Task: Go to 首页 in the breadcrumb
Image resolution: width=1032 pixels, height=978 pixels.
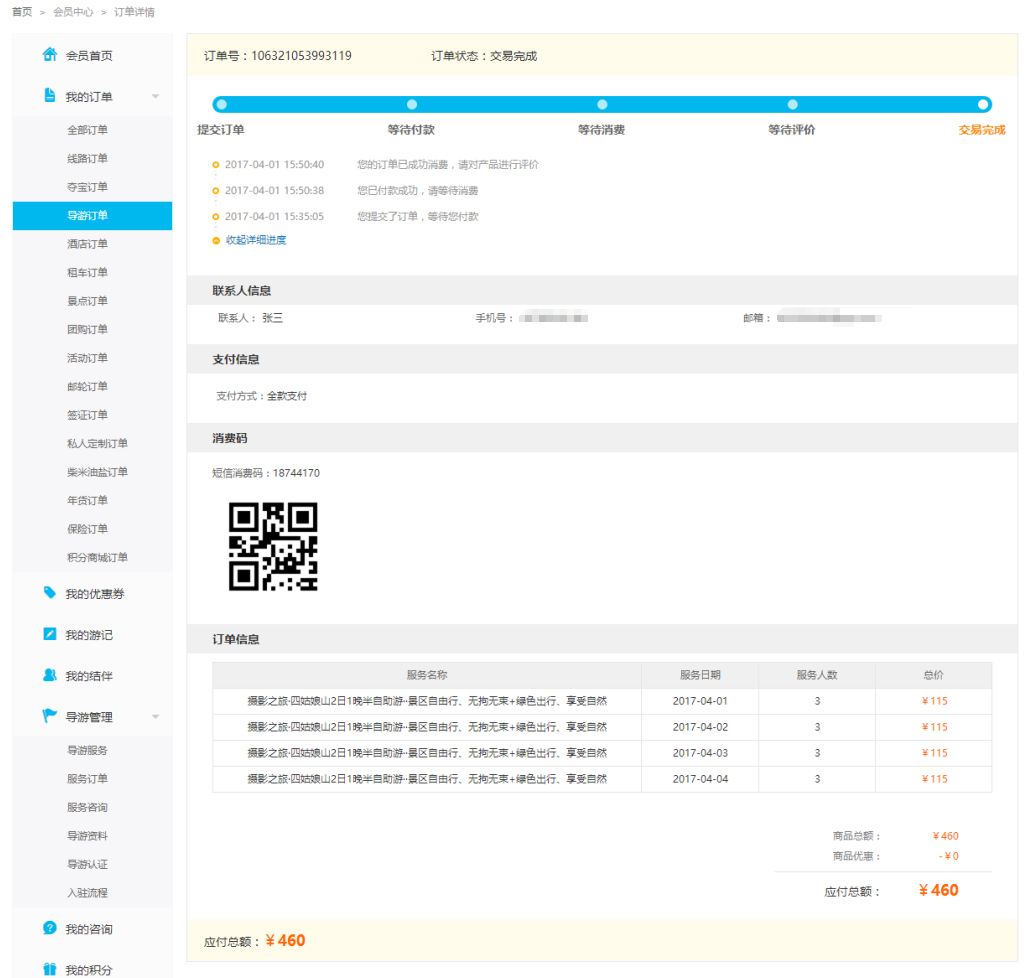Action: tap(22, 12)
